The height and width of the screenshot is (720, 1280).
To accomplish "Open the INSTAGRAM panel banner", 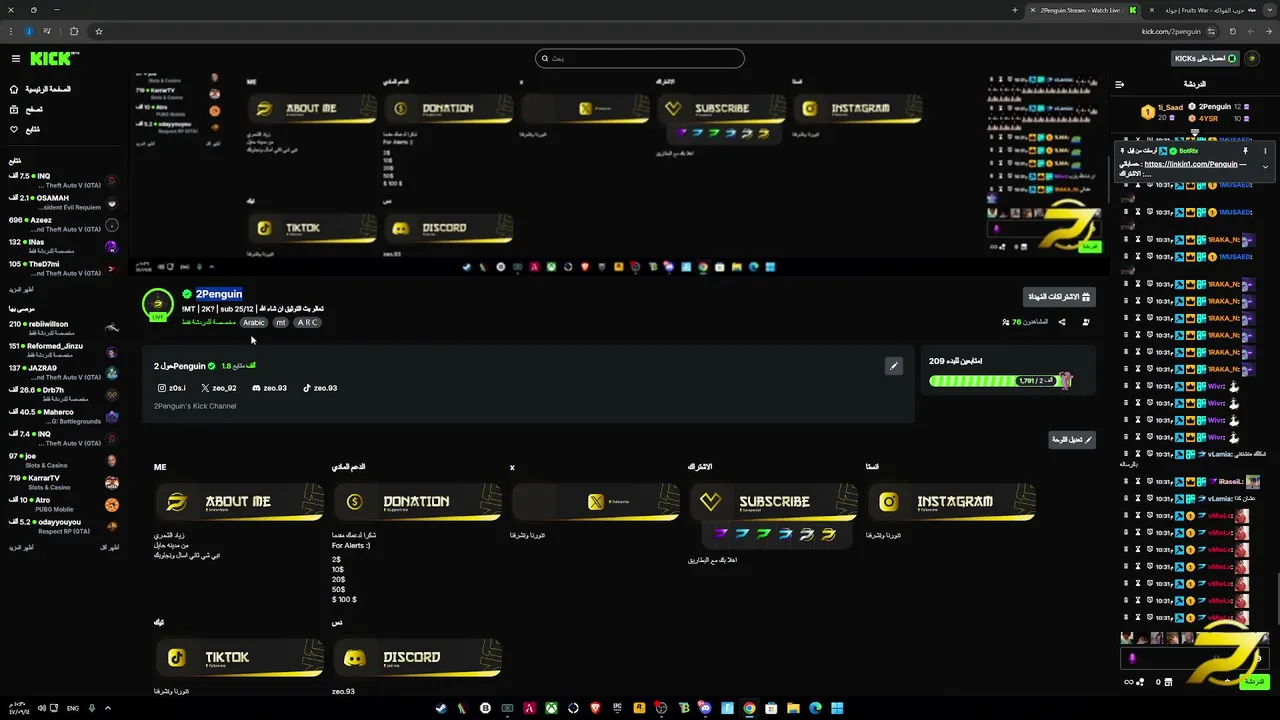I will coord(951,501).
